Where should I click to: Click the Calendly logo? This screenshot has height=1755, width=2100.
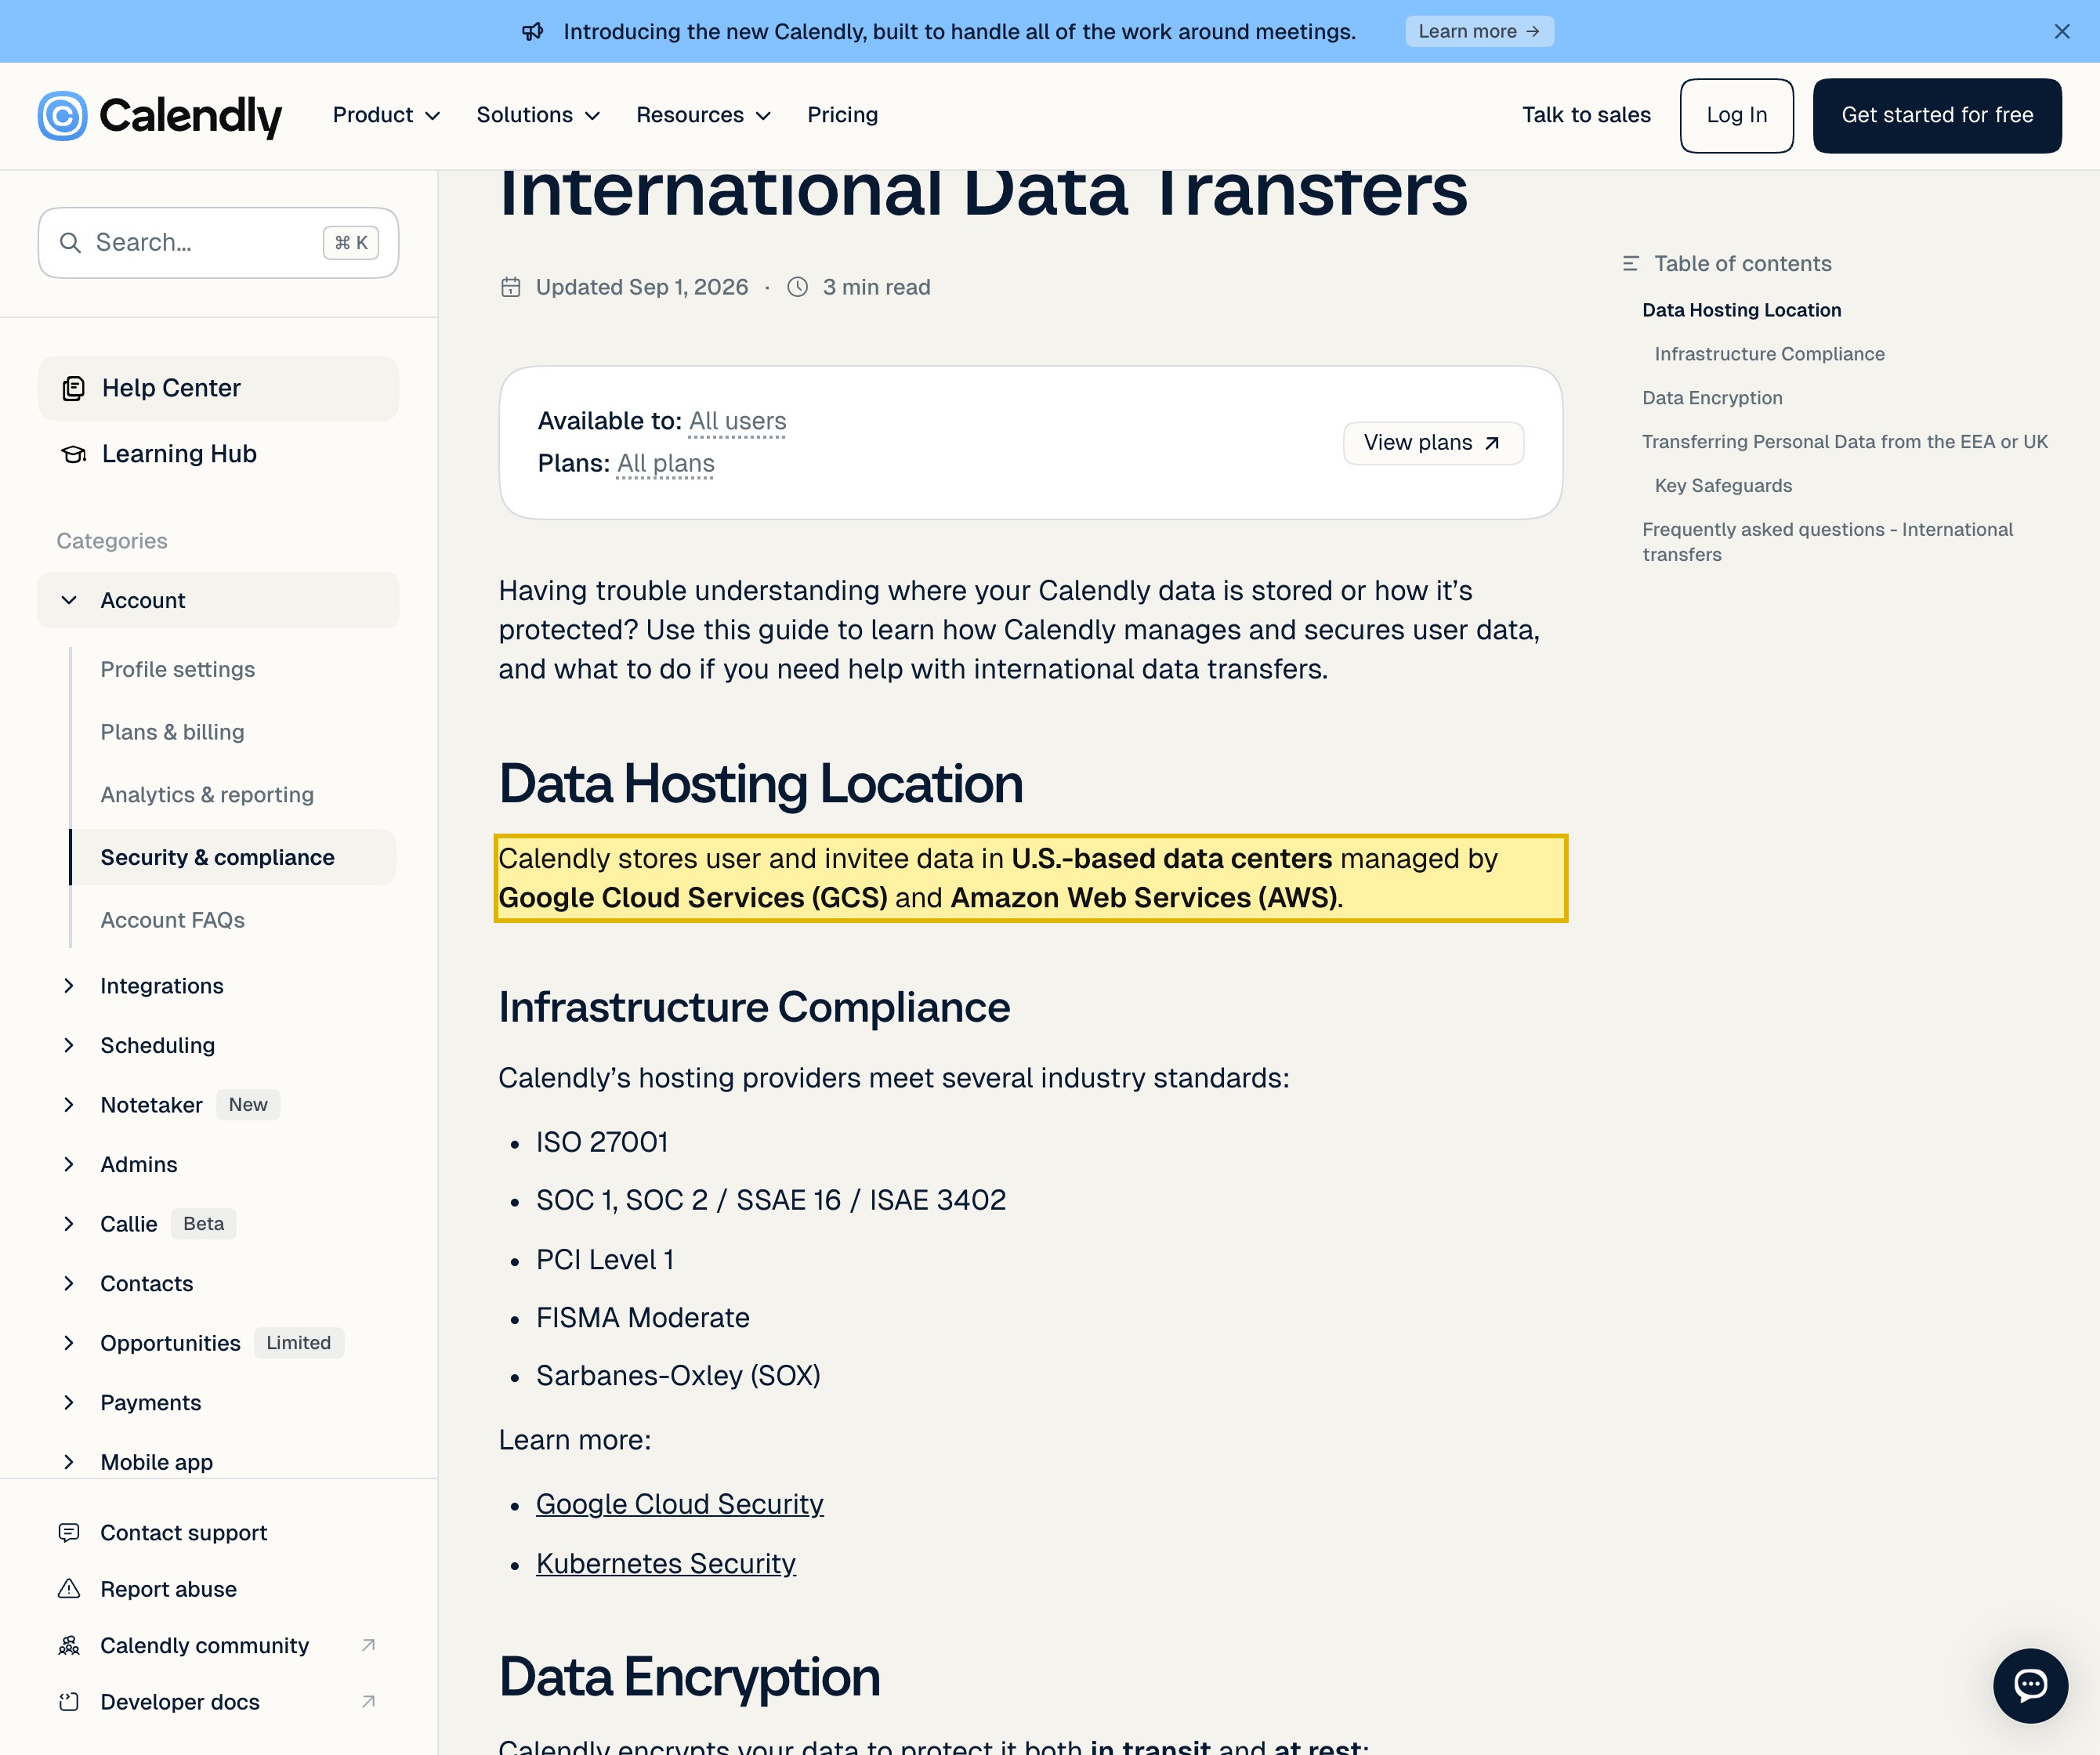(x=160, y=115)
